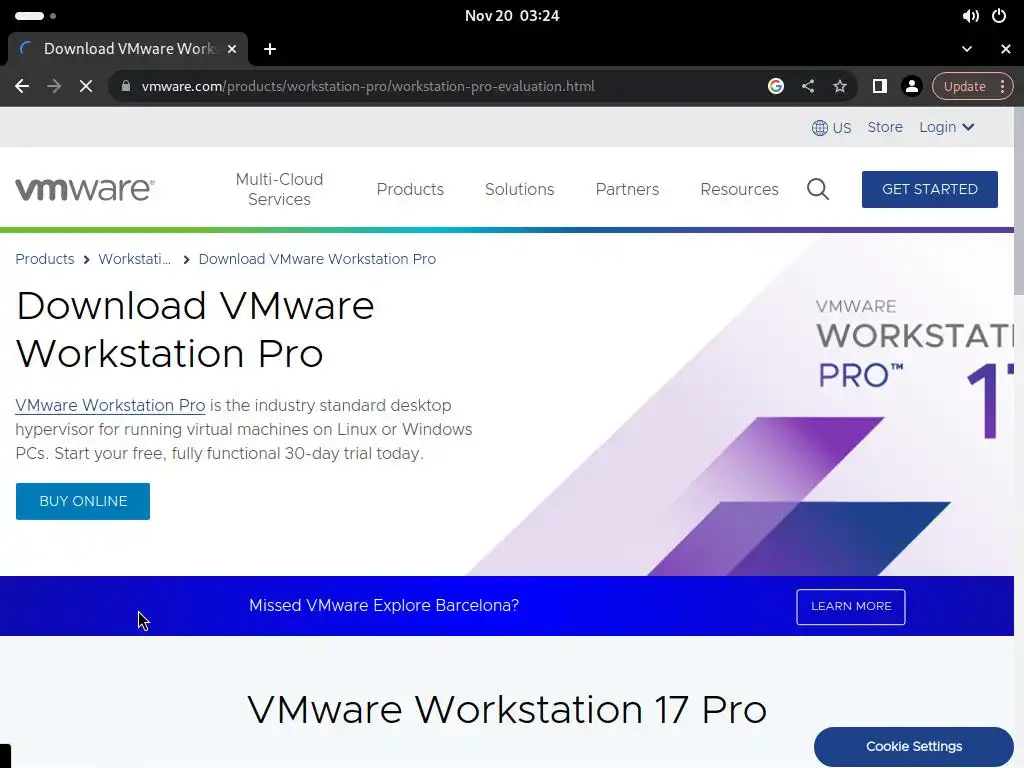
Task: Go to Products breadcrumb
Action: (44, 259)
